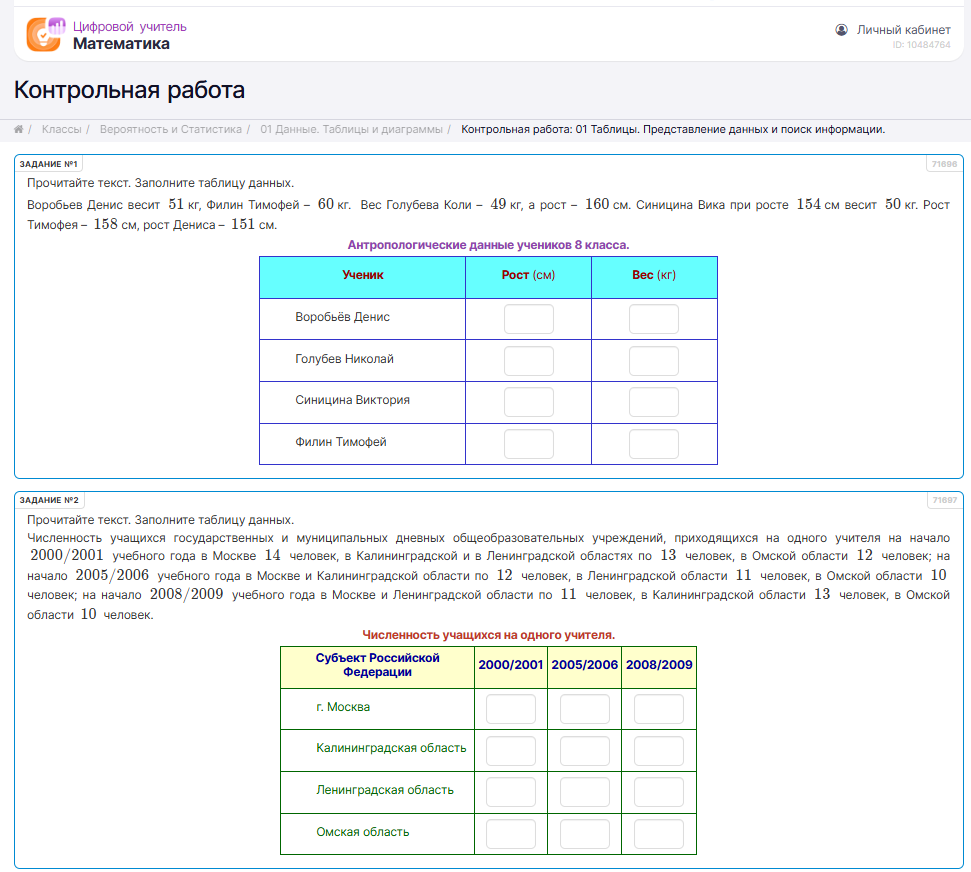
Task: Click the Математика site title
Action: pyautogui.click(x=121, y=44)
